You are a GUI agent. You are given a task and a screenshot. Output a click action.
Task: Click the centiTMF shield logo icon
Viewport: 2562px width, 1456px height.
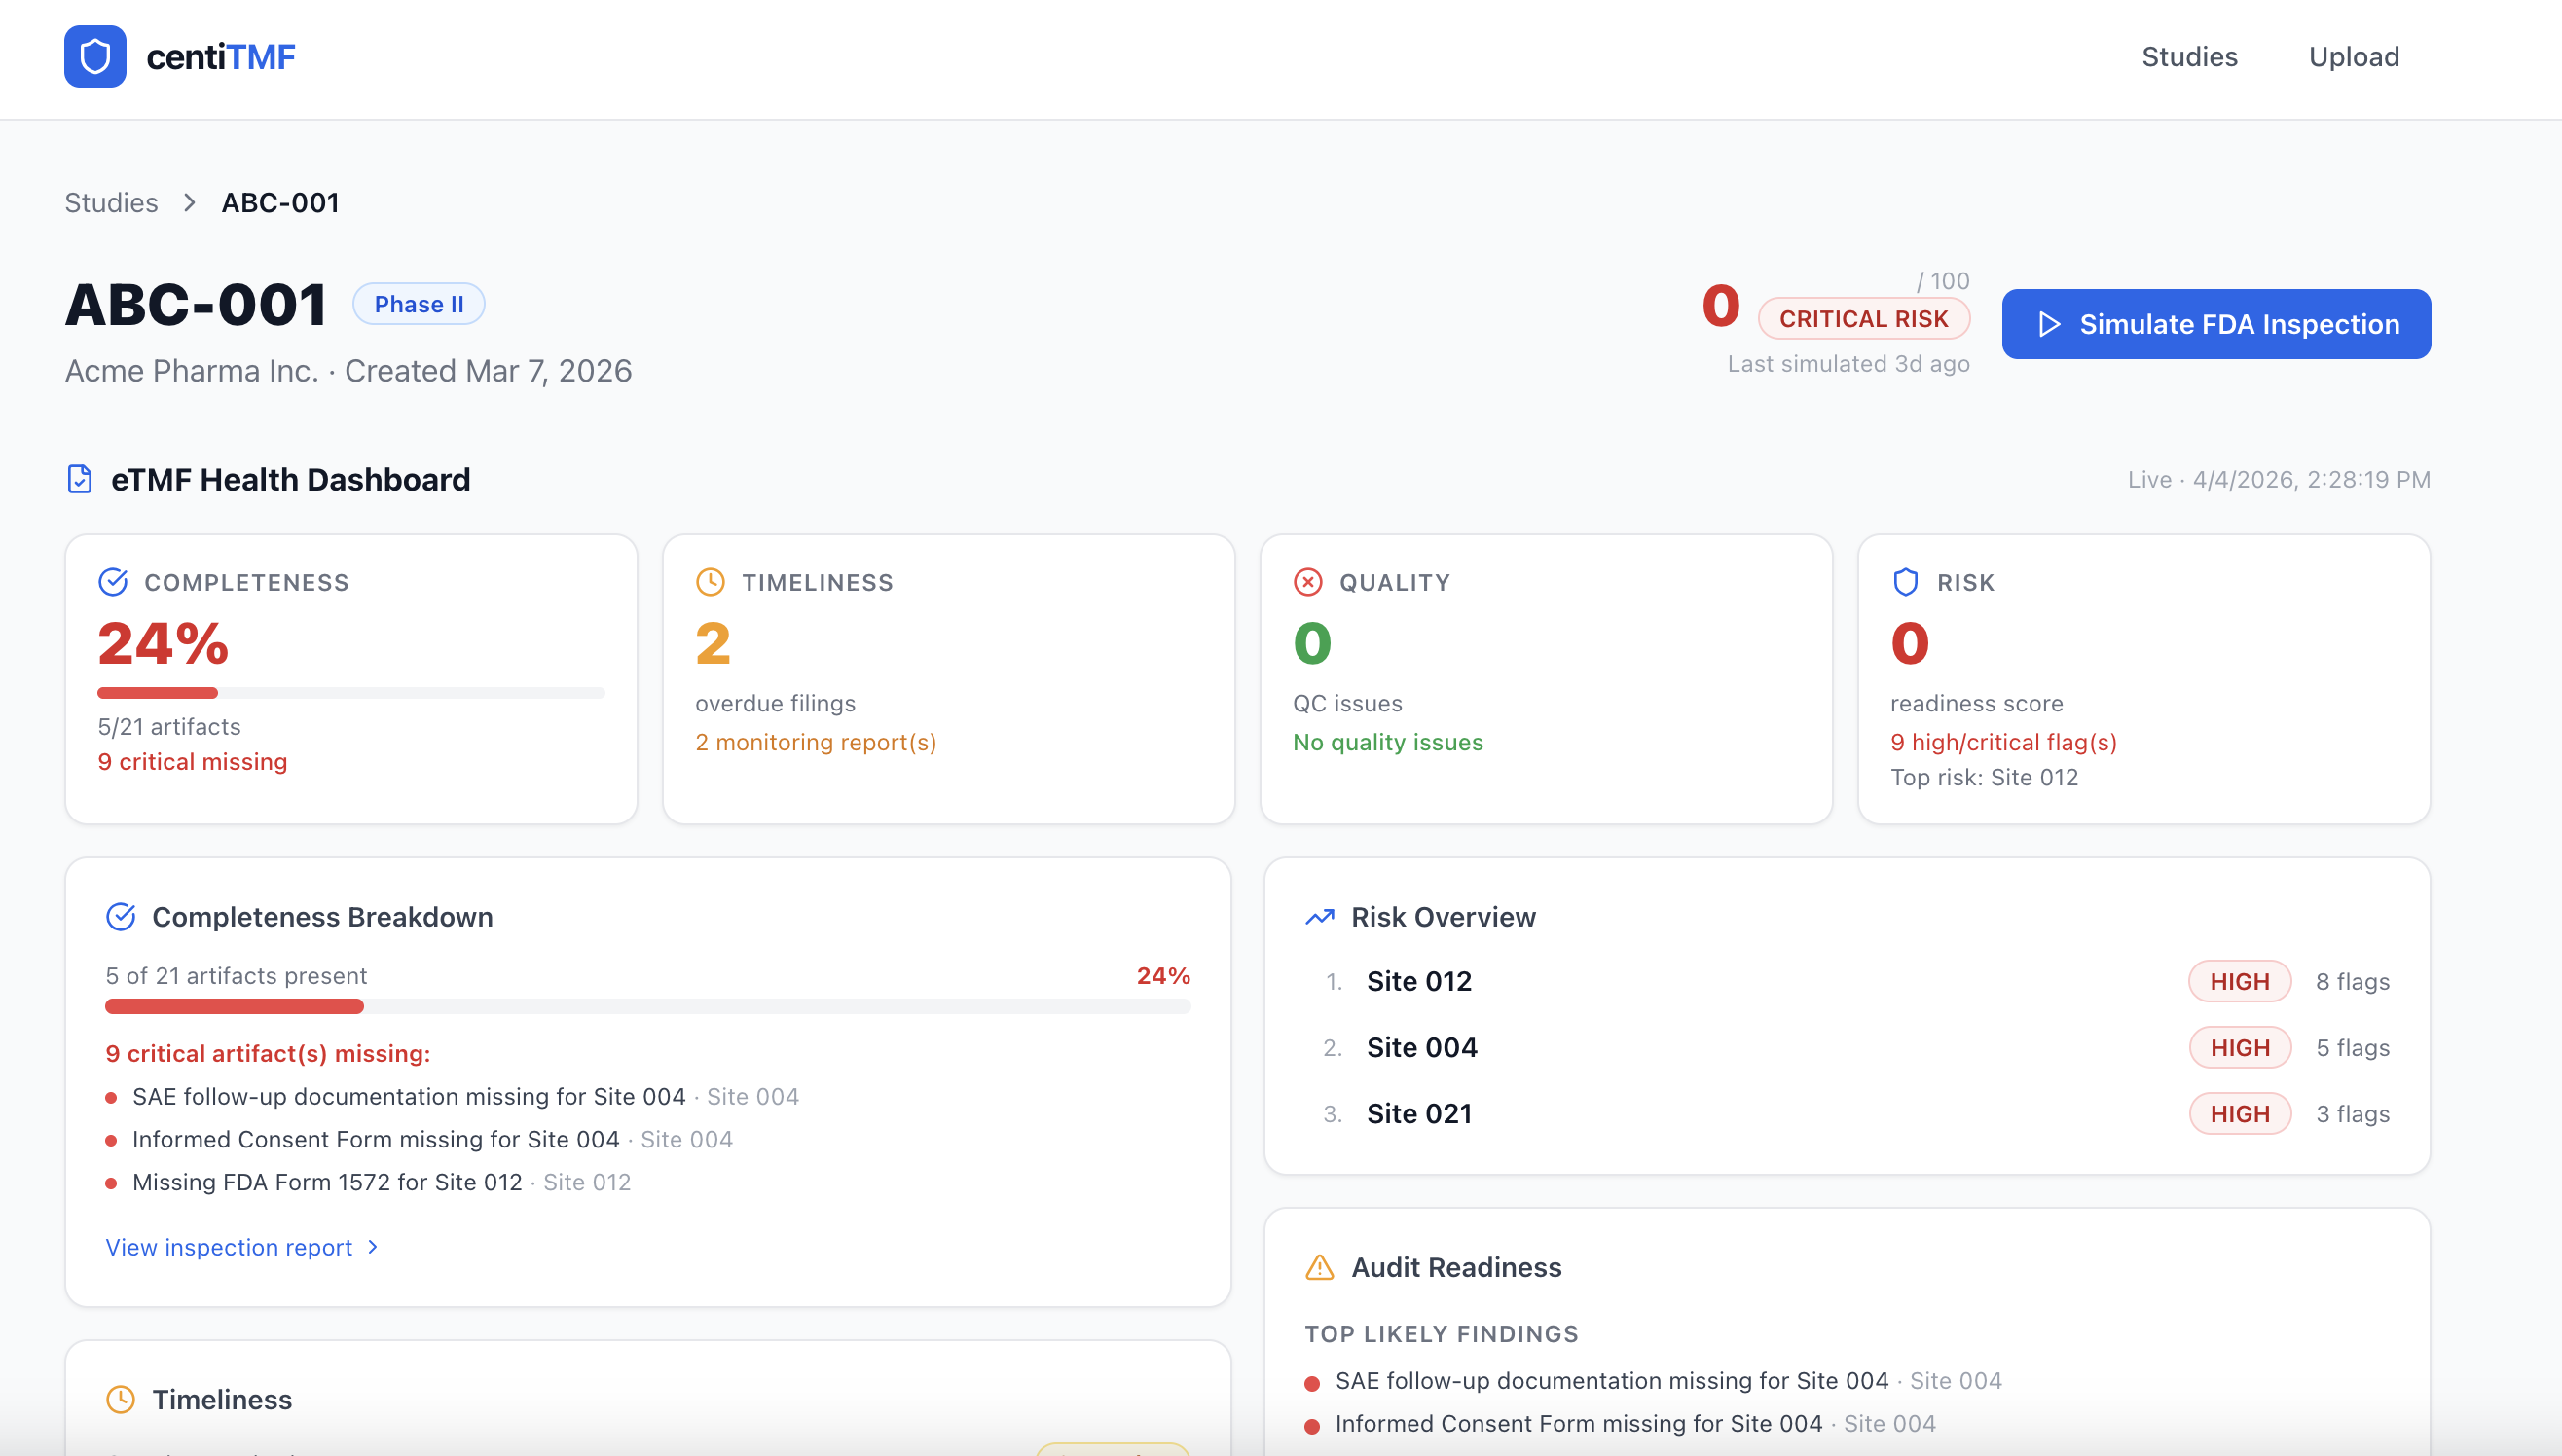[x=95, y=57]
